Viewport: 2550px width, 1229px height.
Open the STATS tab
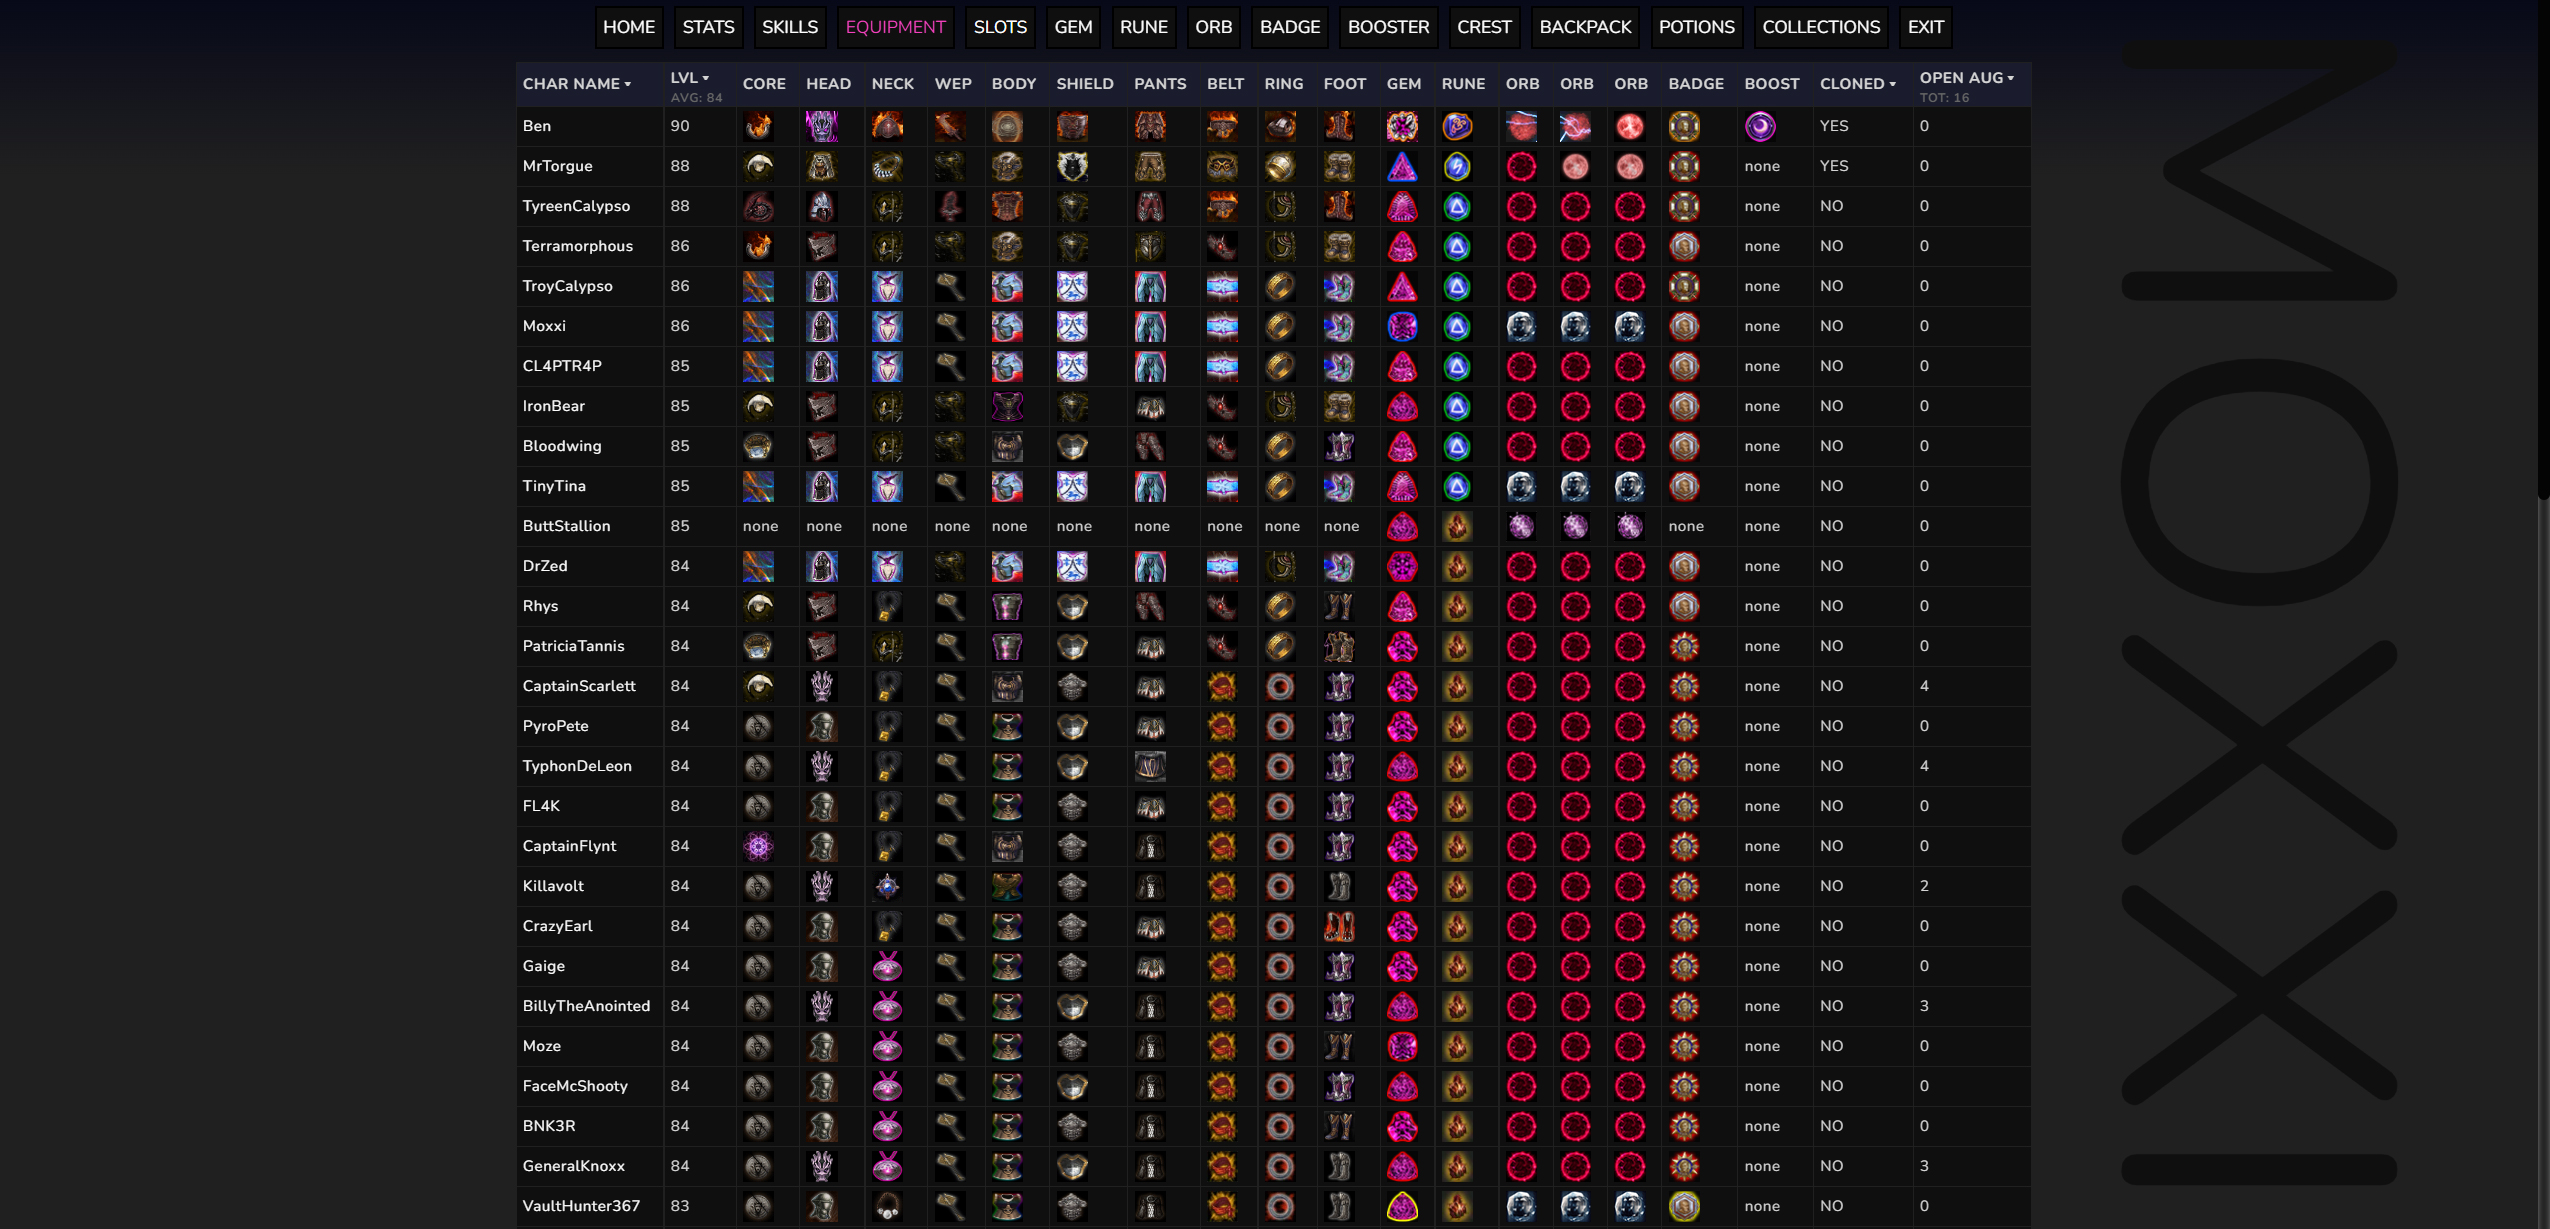pyautogui.click(x=709, y=27)
